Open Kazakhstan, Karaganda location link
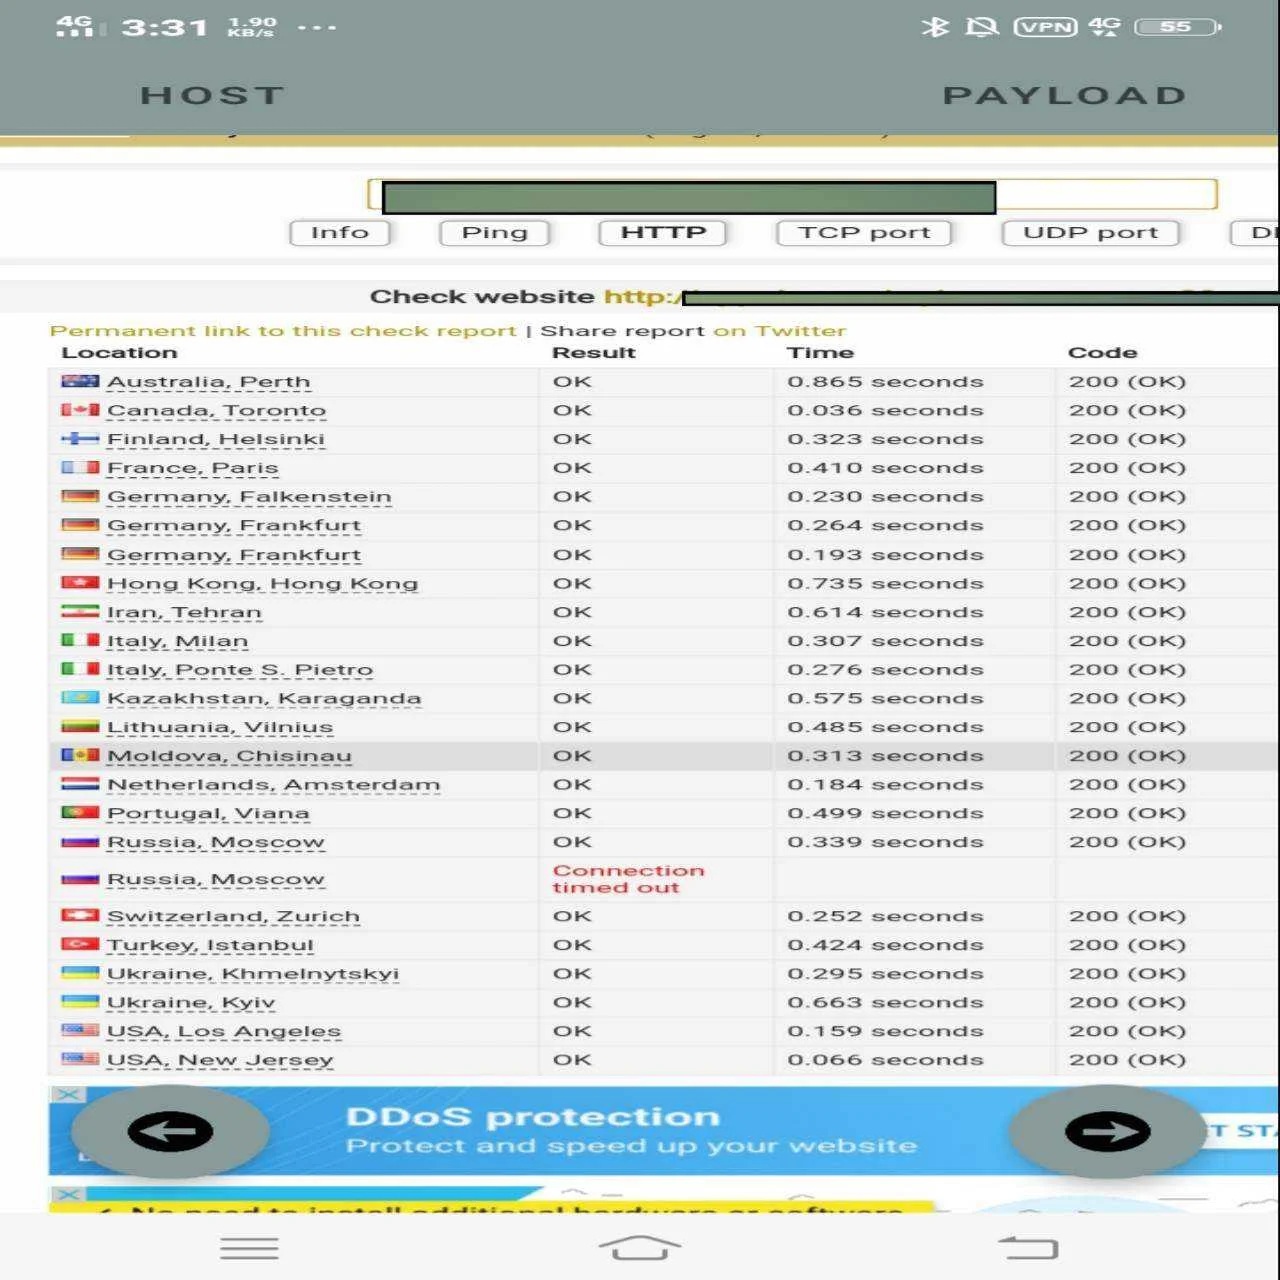The height and width of the screenshot is (1280, 1280). [x=264, y=699]
